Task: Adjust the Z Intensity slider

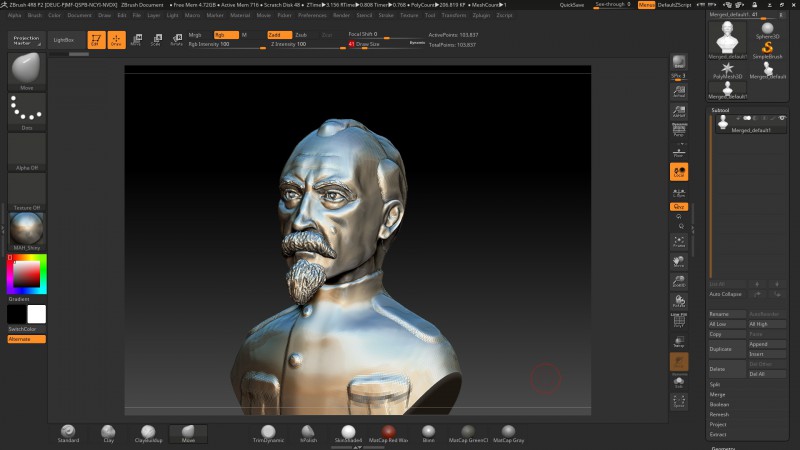Action: click(x=308, y=44)
